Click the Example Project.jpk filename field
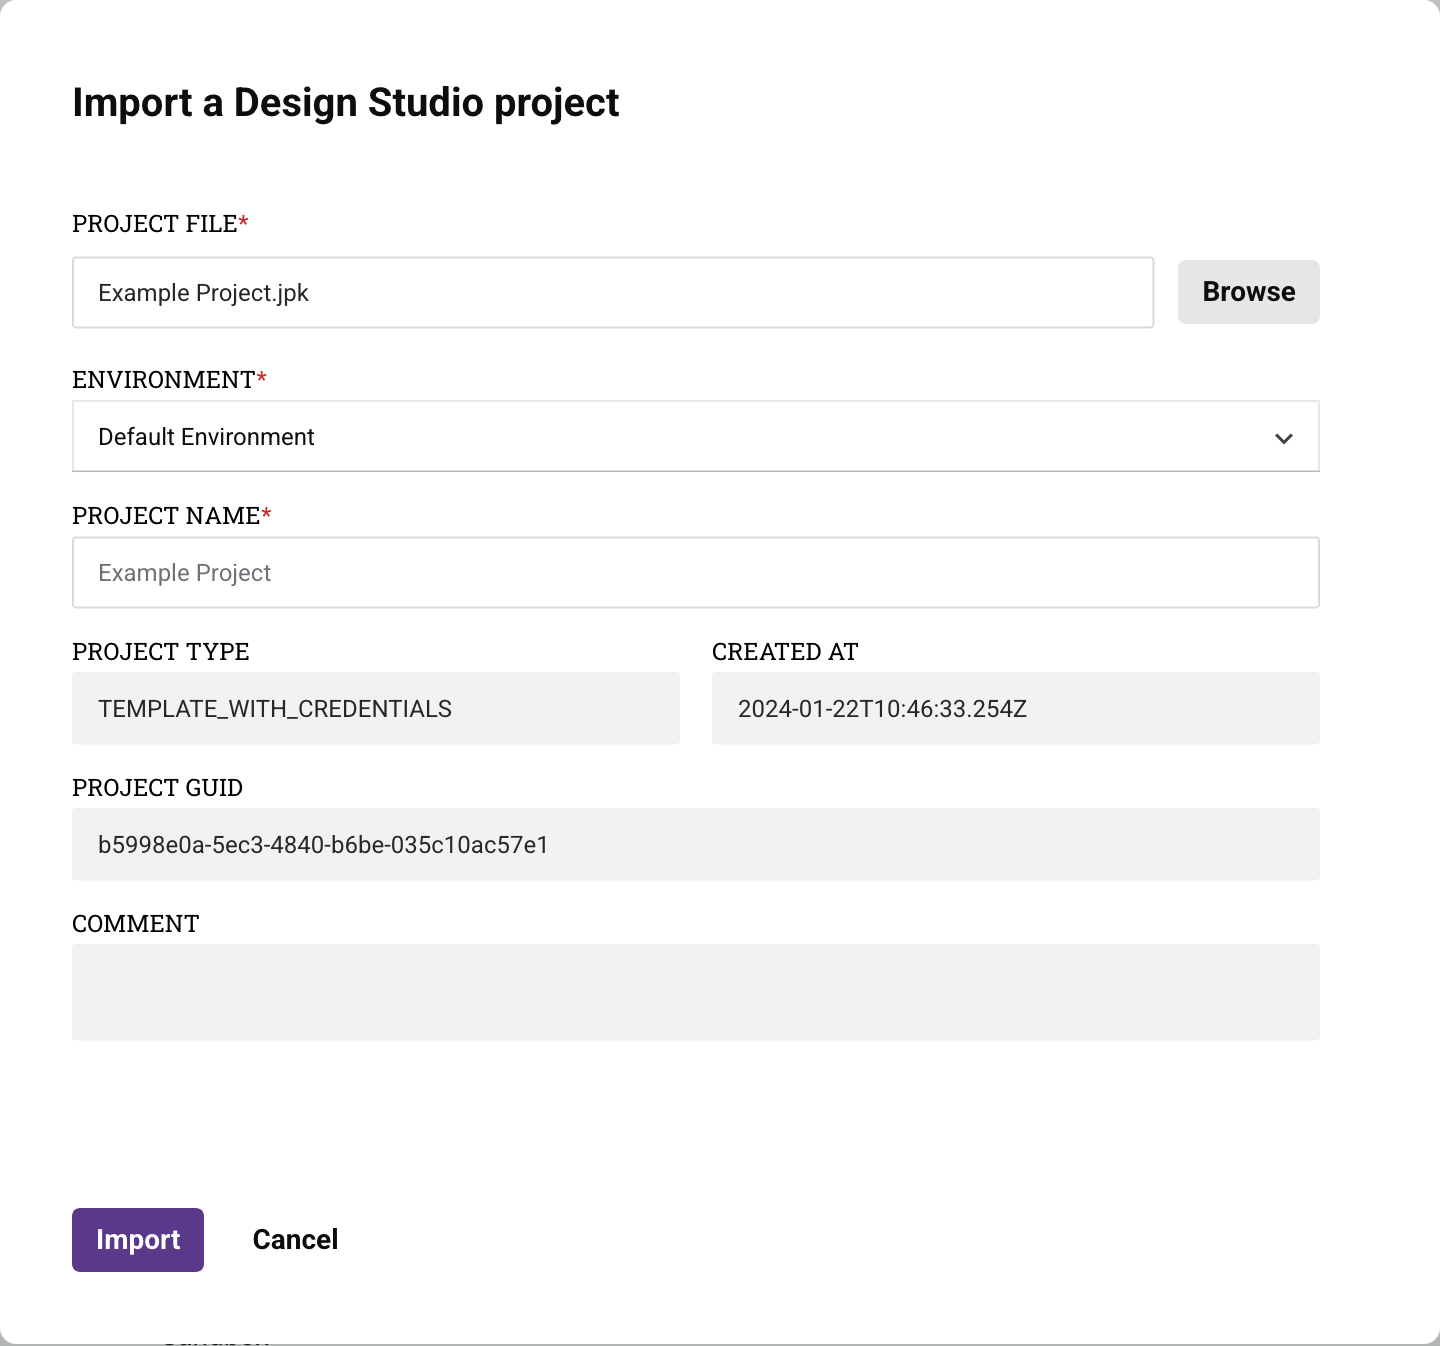 pos(612,292)
